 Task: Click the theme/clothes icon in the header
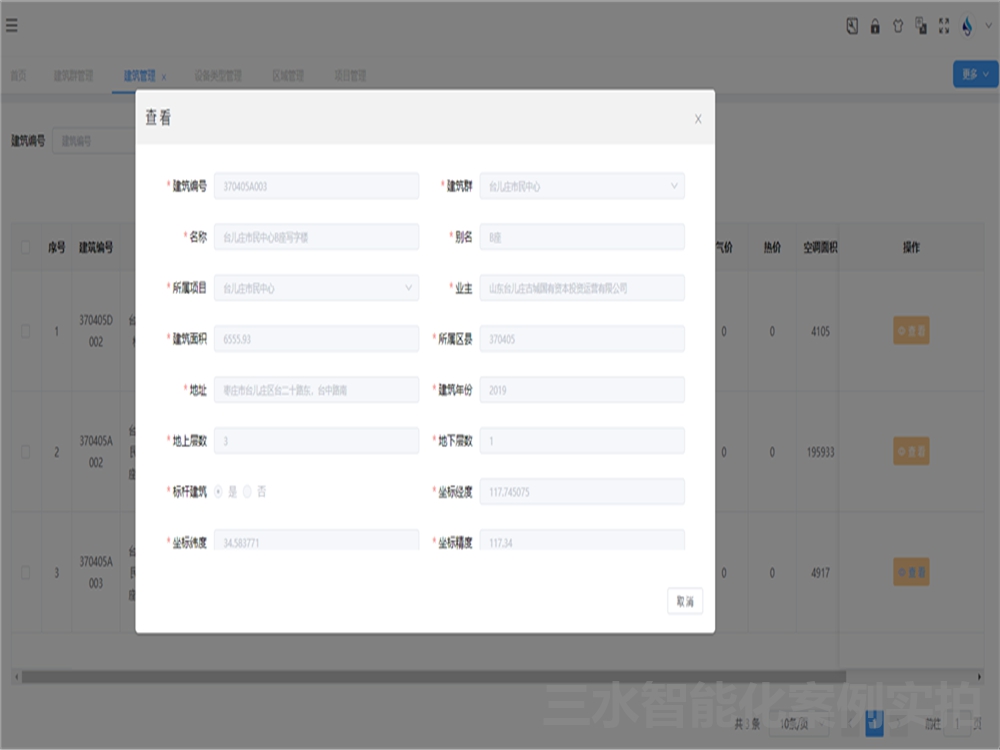pos(897,26)
